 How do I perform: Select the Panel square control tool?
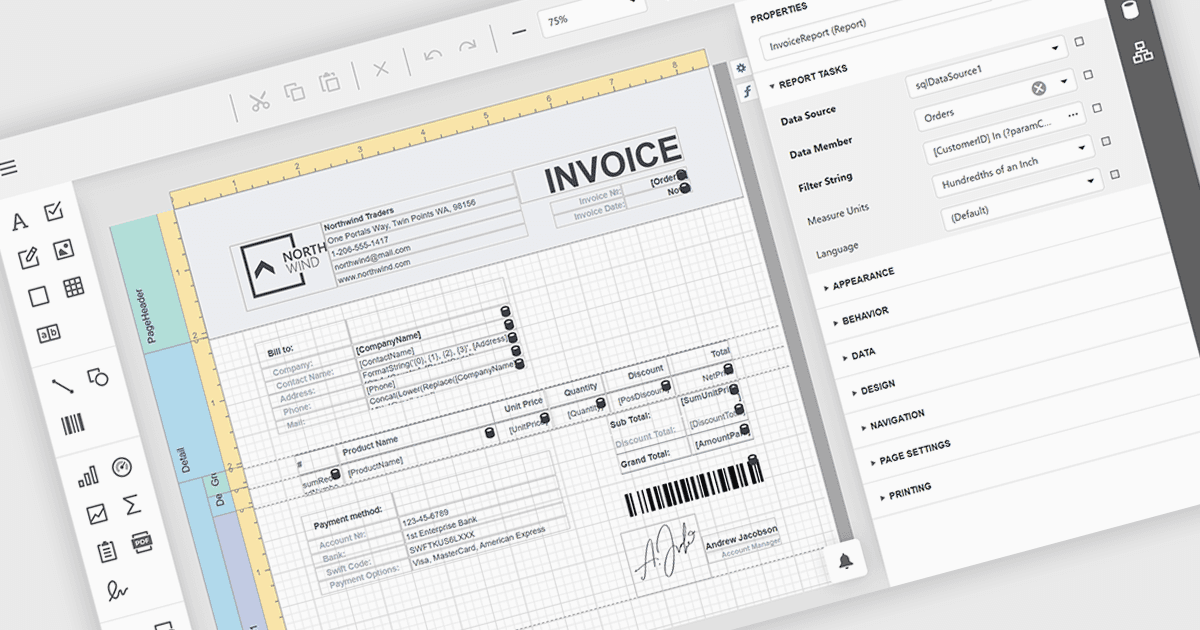click(38, 296)
